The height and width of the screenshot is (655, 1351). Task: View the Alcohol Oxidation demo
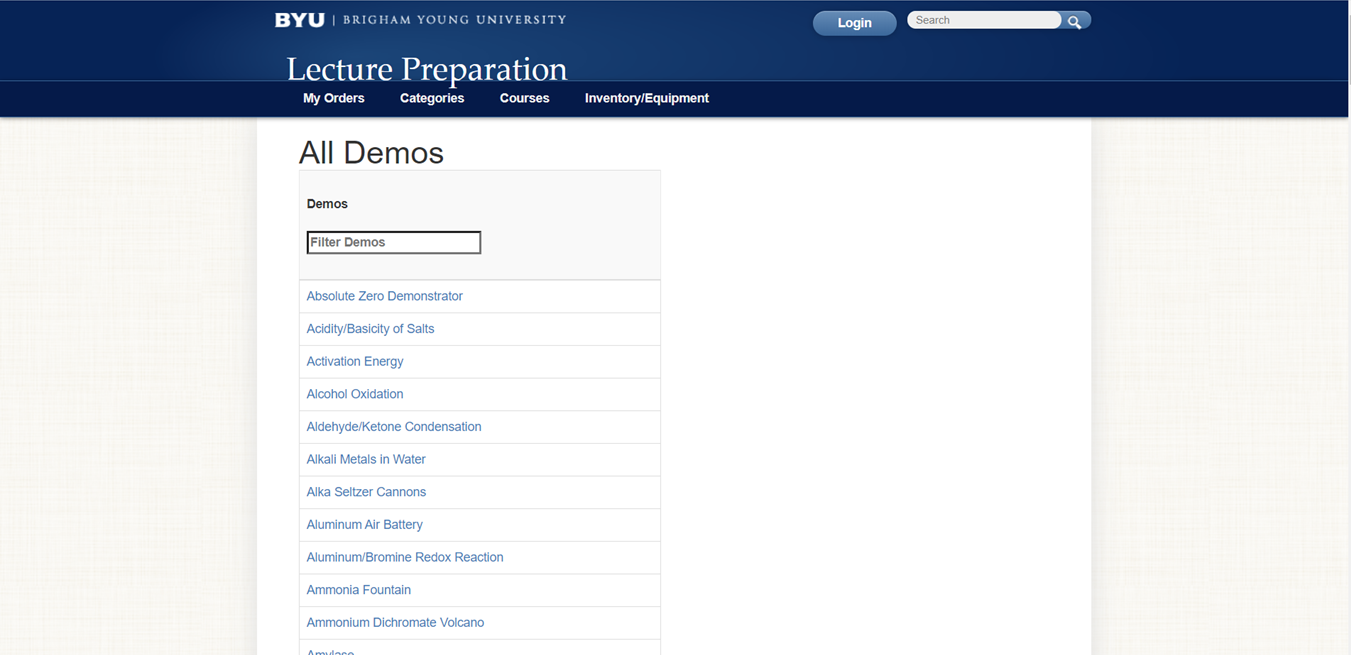[x=355, y=394]
